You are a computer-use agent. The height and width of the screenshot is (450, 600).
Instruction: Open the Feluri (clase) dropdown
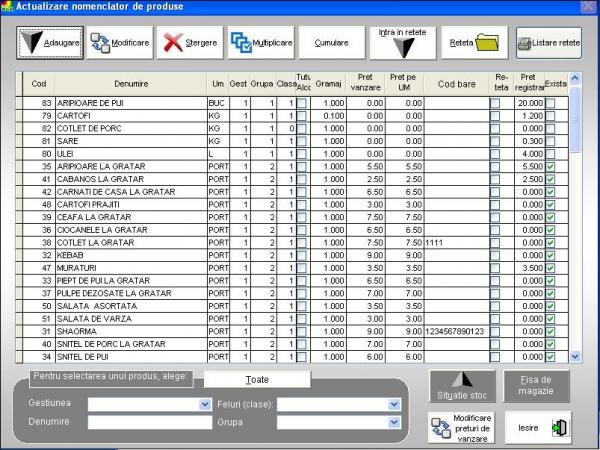coord(394,405)
